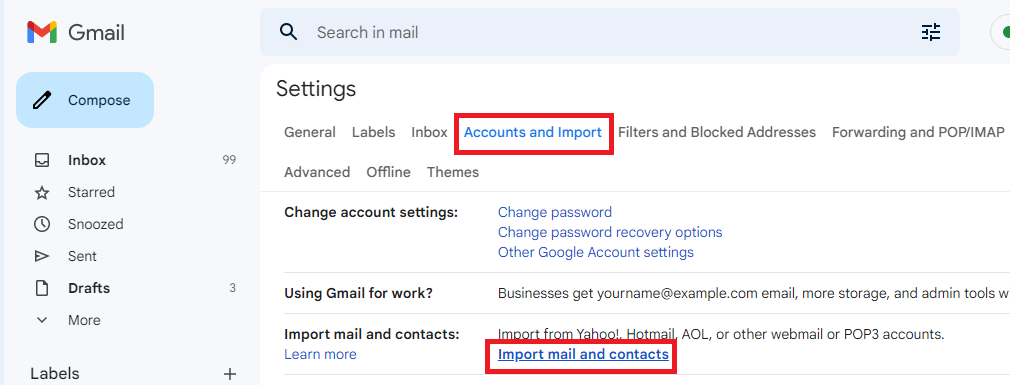Screen dimensions: 1010x385
Task: Open search options filter icon
Action: [x=931, y=32]
